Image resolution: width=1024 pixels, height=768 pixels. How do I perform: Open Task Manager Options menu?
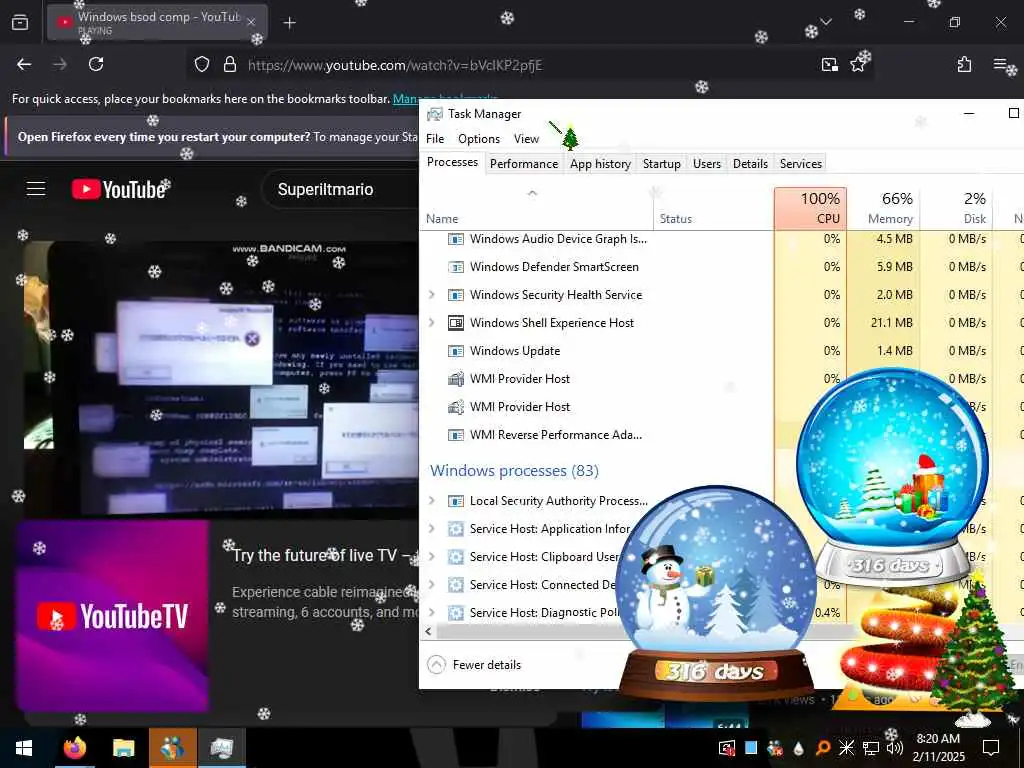[479, 138]
